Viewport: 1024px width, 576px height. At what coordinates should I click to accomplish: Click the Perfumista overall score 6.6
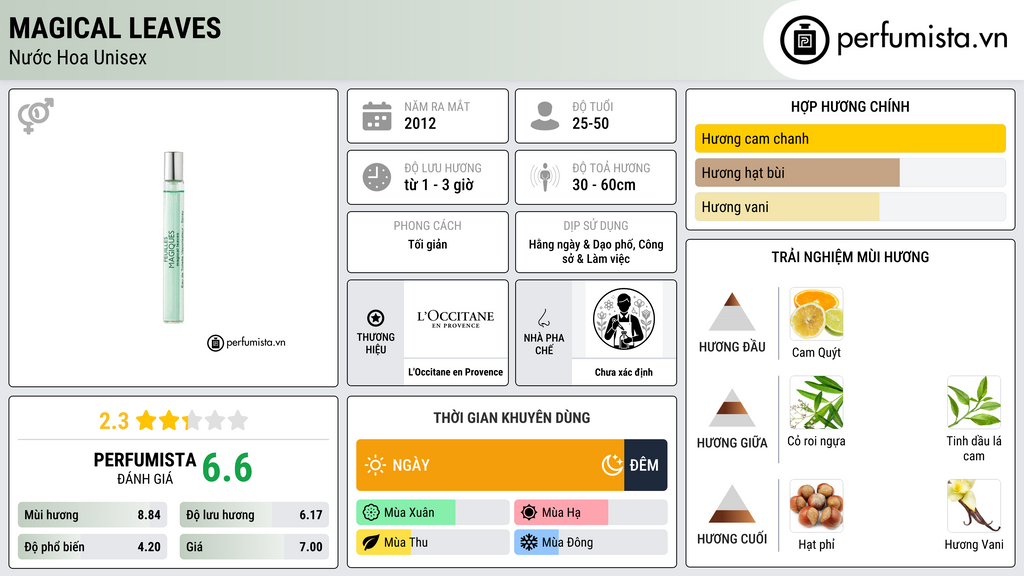click(227, 468)
